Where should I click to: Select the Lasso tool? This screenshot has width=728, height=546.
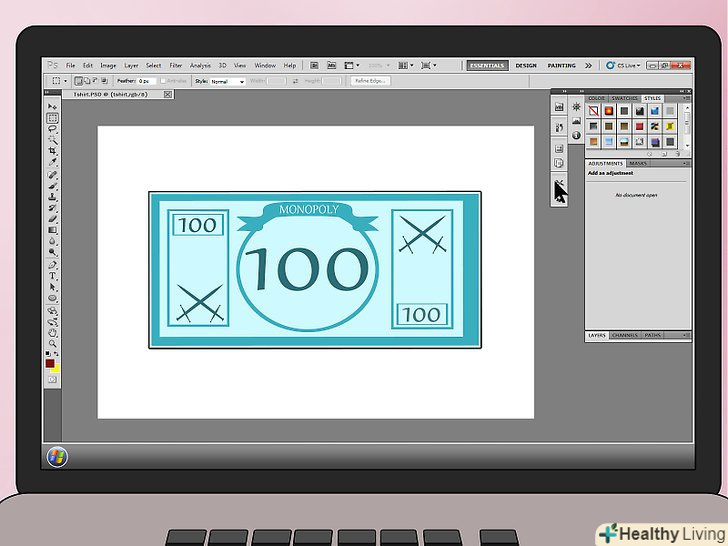[53, 129]
